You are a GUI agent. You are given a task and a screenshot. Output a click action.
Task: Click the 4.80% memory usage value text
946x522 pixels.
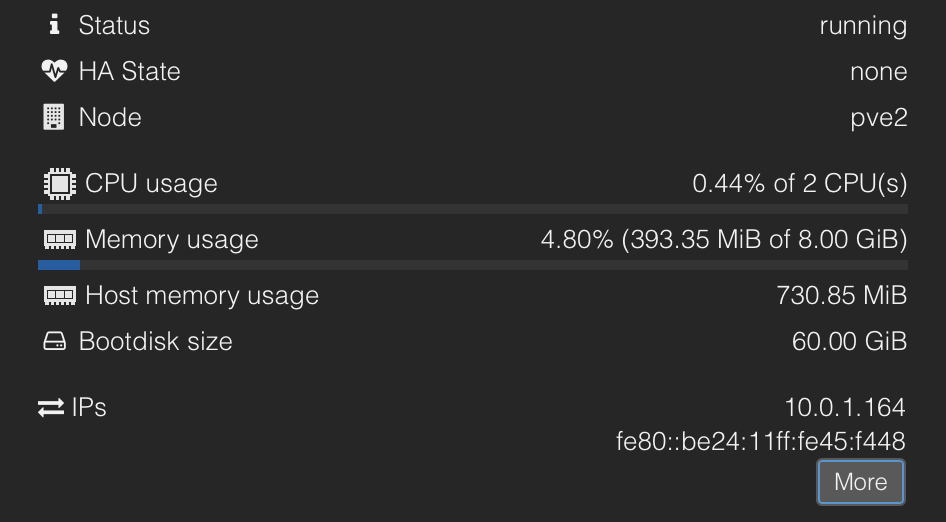(724, 240)
